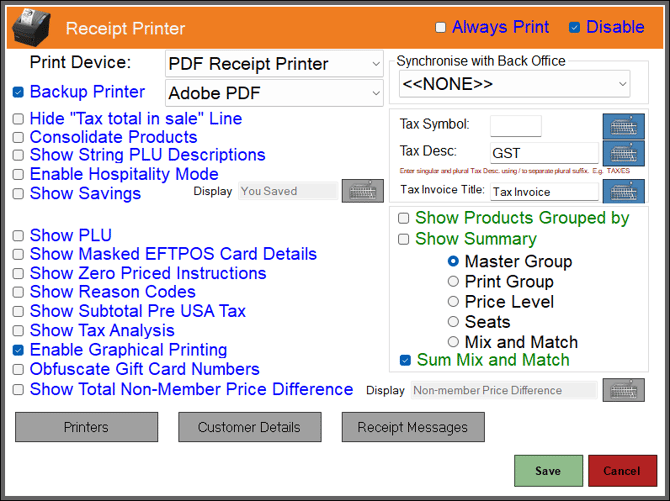The height and width of the screenshot is (501, 670).
Task: Uncheck Sum Mix and Match
Action: (x=405, y=360)
